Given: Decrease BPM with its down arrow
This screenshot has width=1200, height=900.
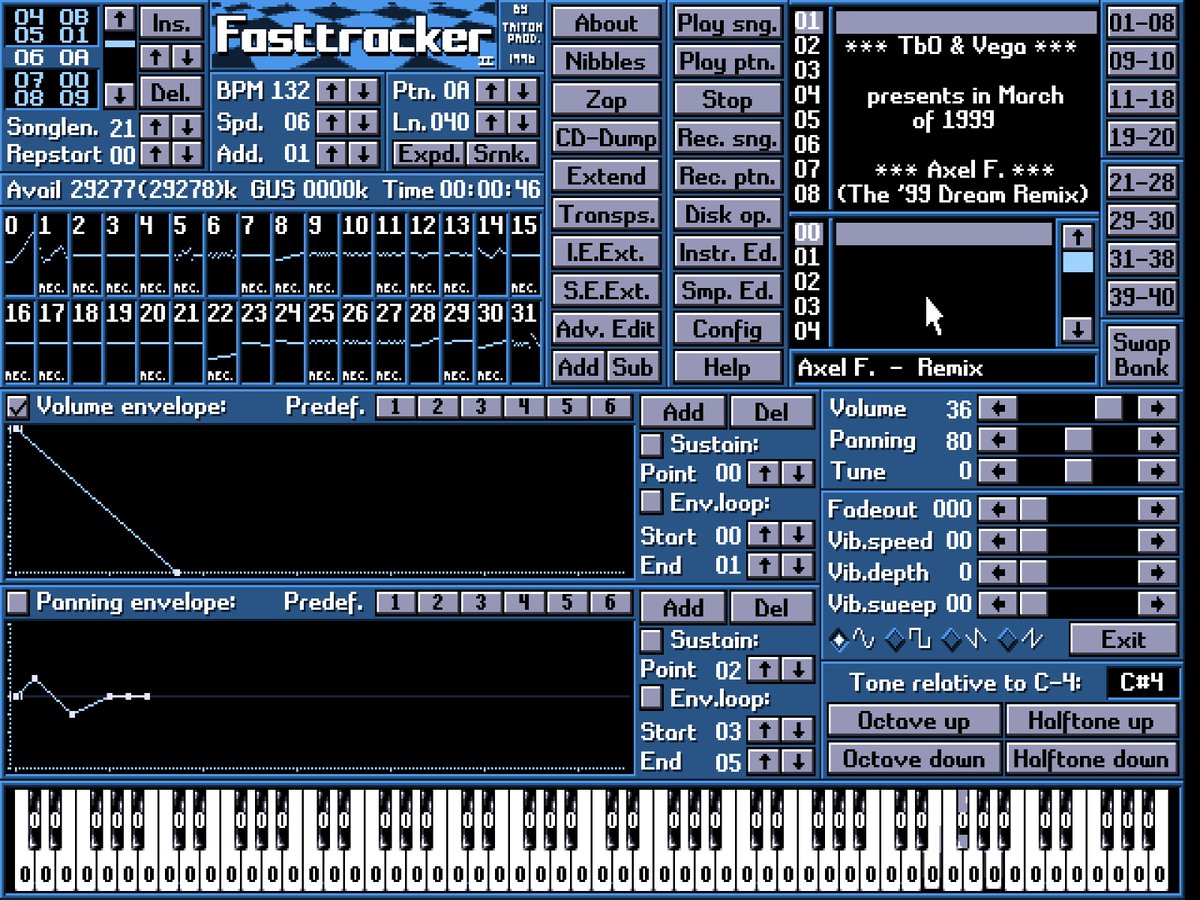Looking at the screenshot, I should [364, 90].
